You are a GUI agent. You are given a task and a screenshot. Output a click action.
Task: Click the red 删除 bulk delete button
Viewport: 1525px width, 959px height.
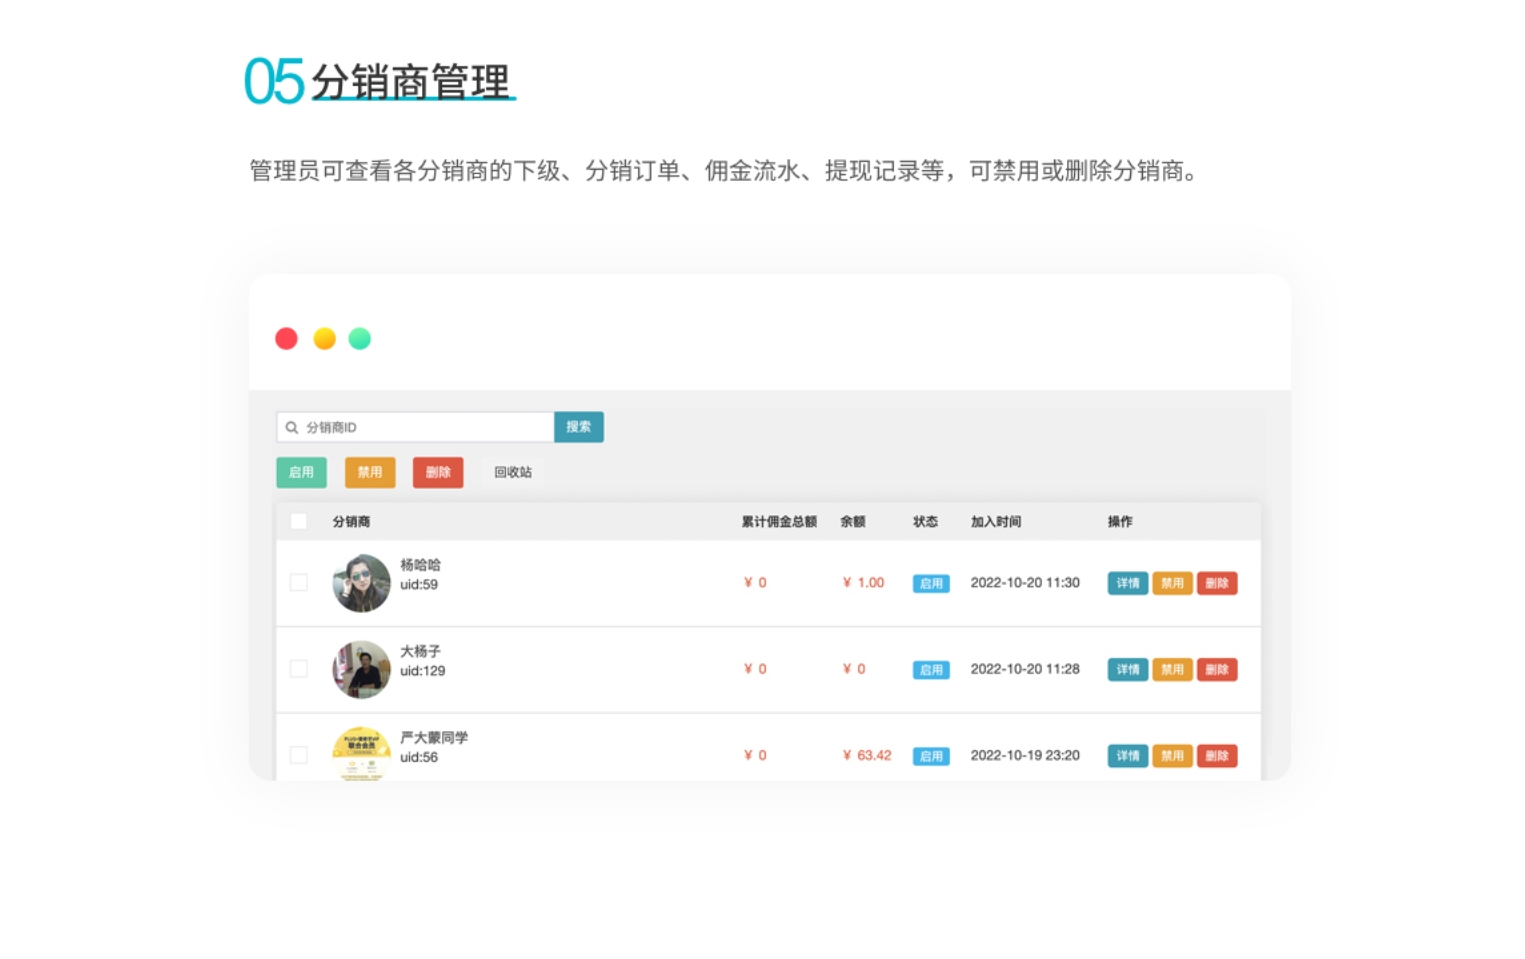(x=438, y=472)
